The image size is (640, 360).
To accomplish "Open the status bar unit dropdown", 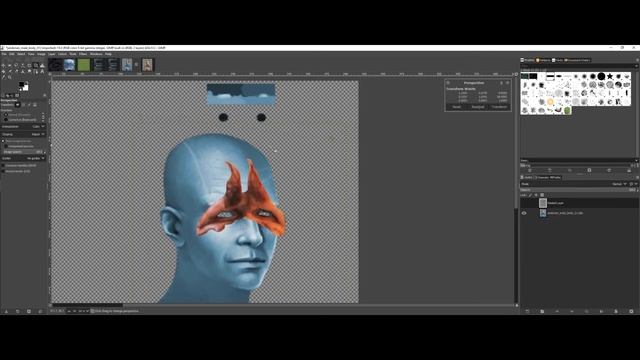I will click(71, 311).
